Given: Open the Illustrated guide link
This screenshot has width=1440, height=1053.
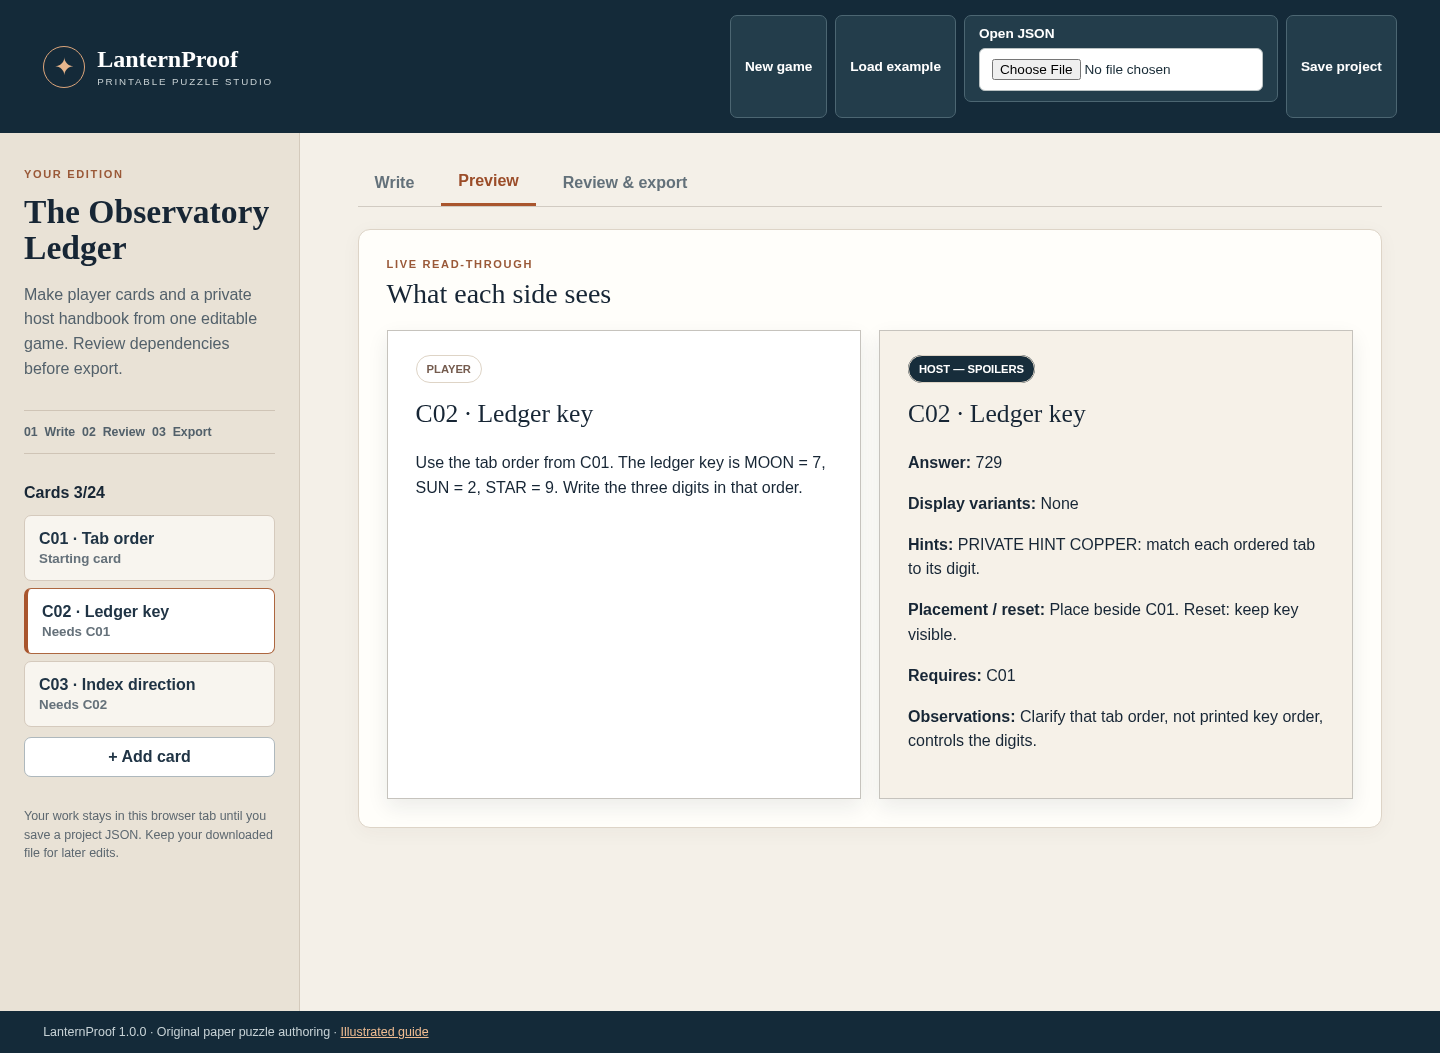Looking at the screenshot, I should (x=384, y=1032).
